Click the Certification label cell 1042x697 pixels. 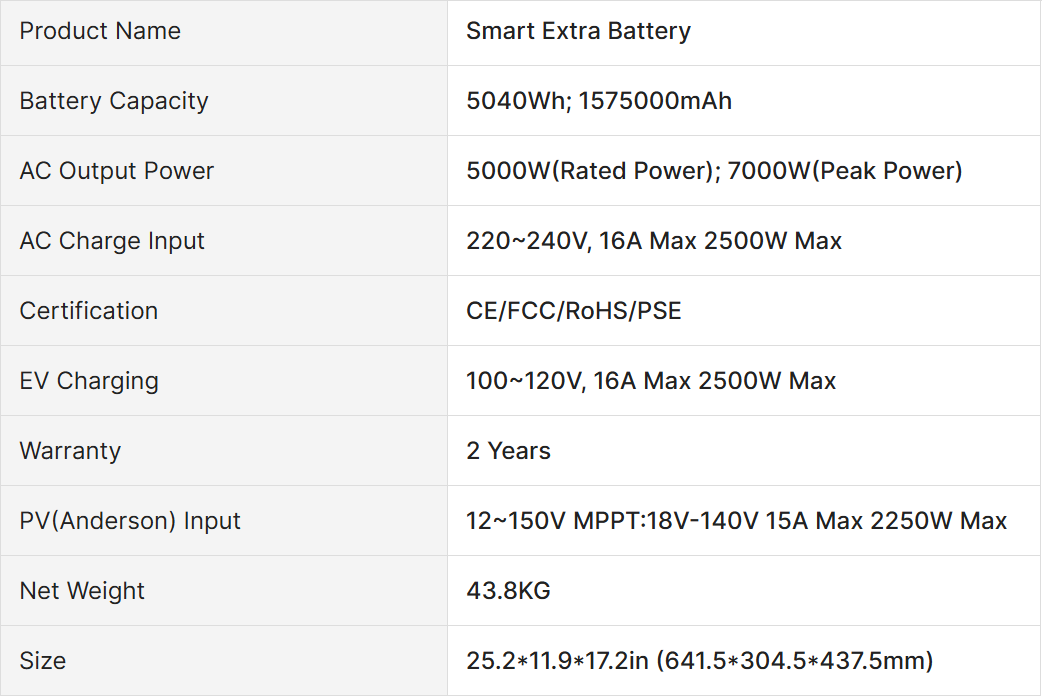224,311
